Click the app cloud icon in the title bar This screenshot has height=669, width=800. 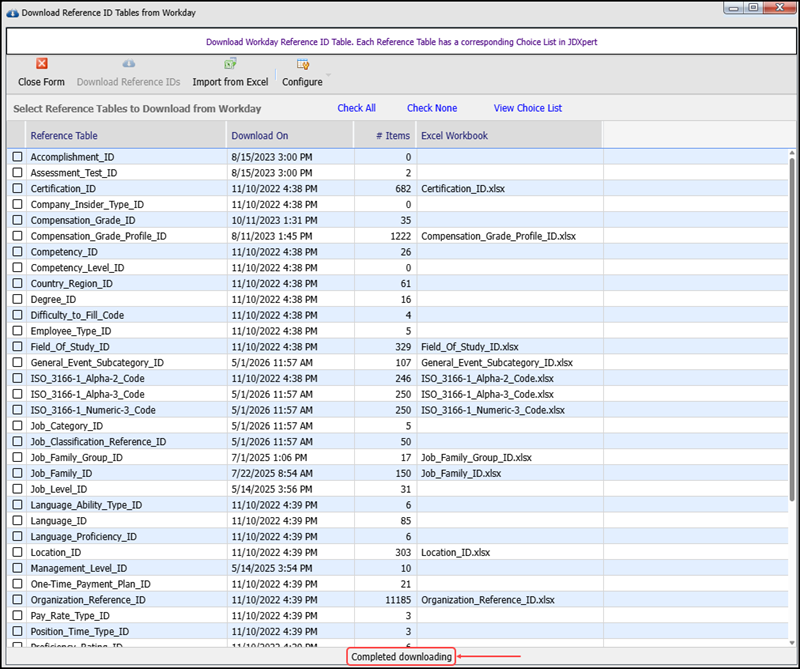12,13
